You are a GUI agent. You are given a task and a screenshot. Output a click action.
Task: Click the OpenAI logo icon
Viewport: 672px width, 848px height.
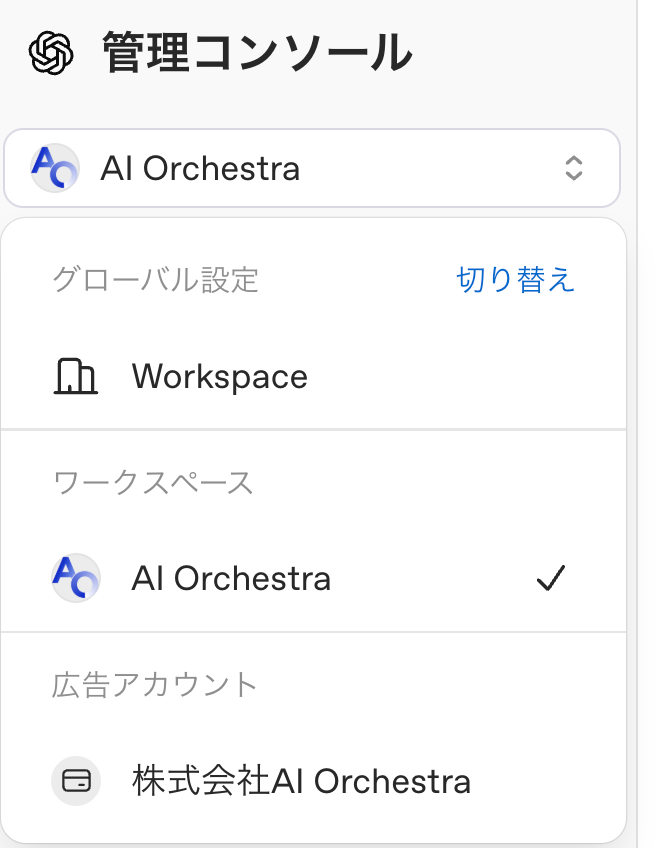click(51, 53)
